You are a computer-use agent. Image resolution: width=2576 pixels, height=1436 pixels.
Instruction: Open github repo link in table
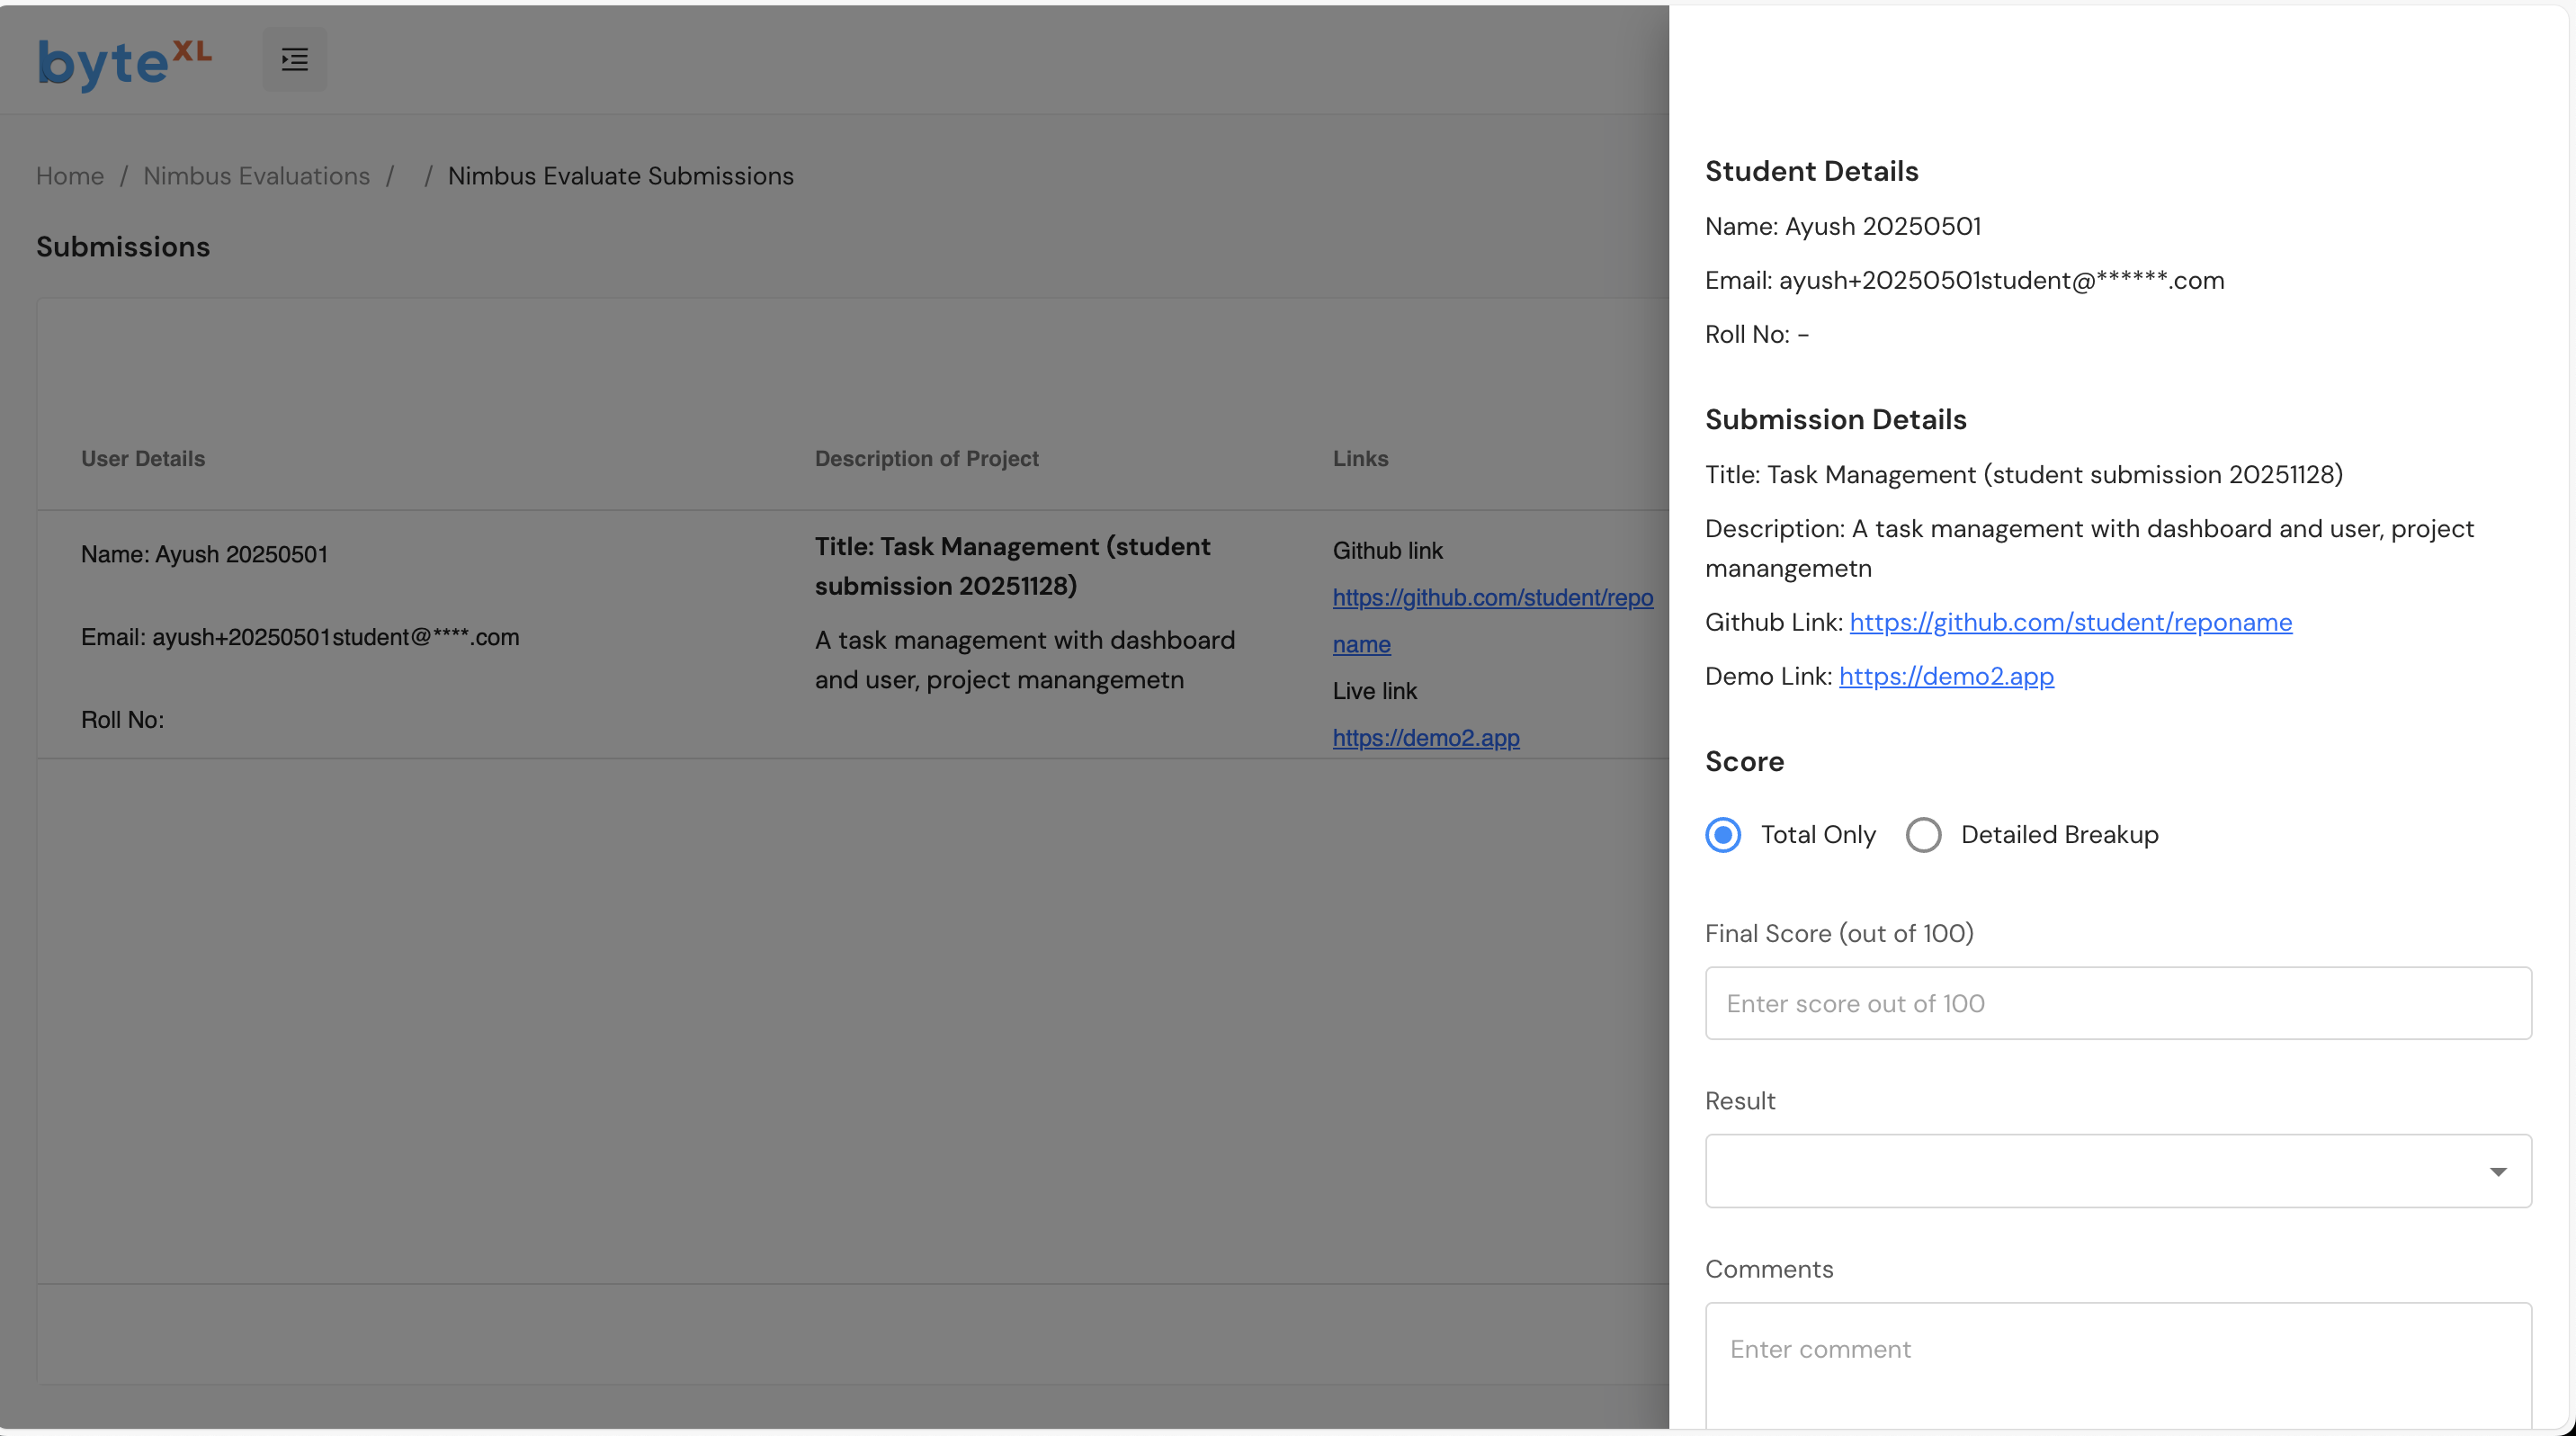[x=1491, y=598]
